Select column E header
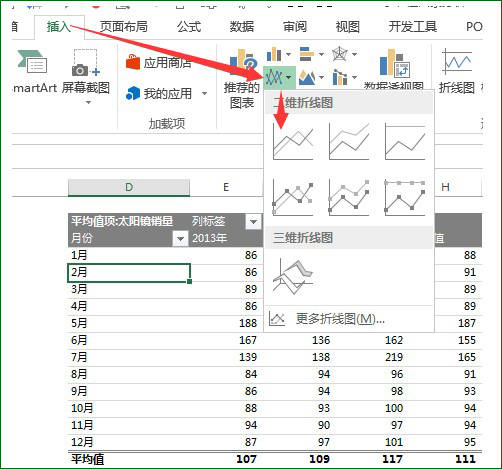Viewport: 502px width, 469px height. pos(226,187)
